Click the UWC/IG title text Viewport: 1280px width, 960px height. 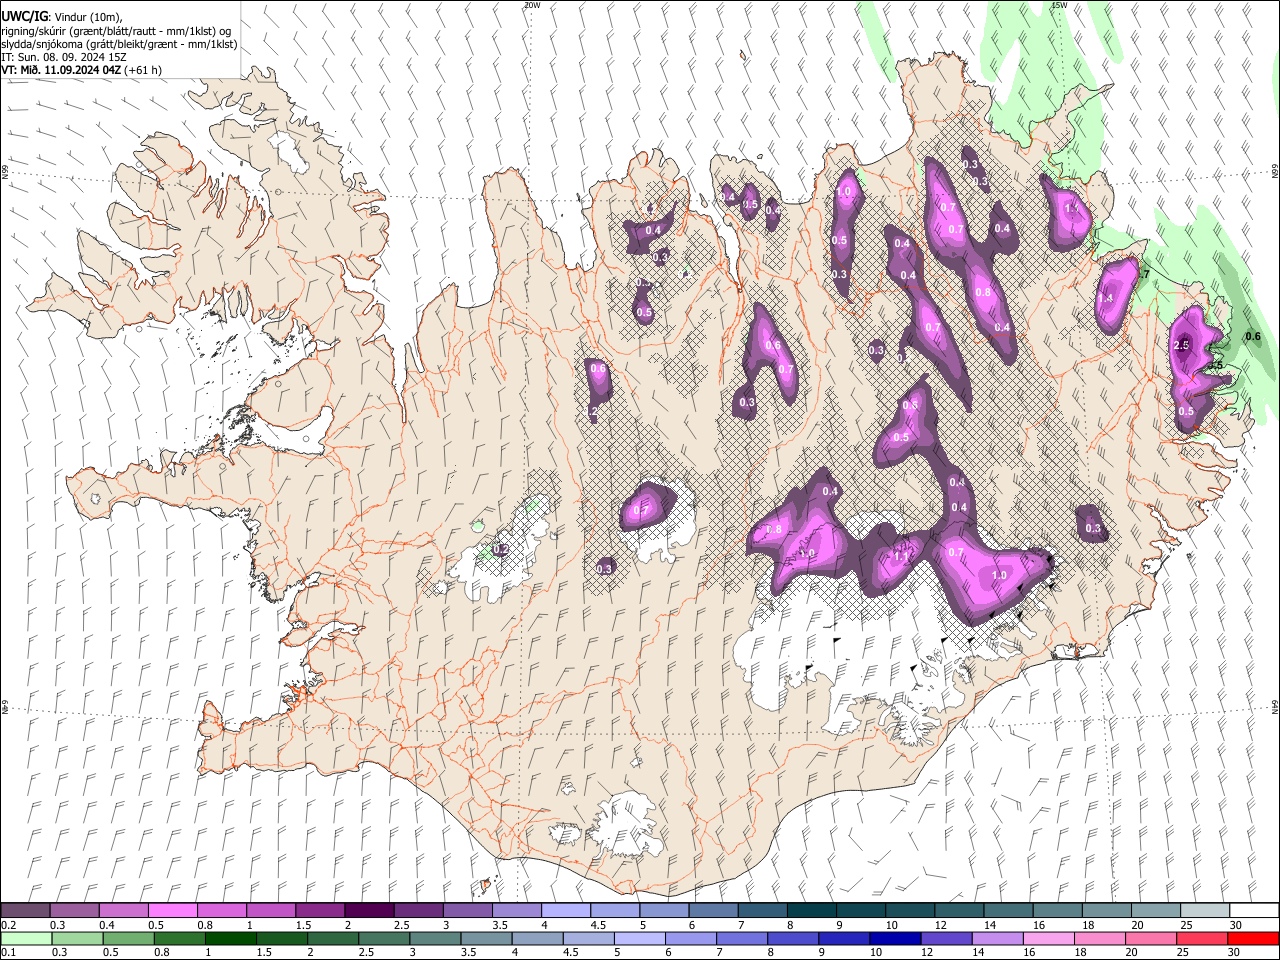(24, 16)
